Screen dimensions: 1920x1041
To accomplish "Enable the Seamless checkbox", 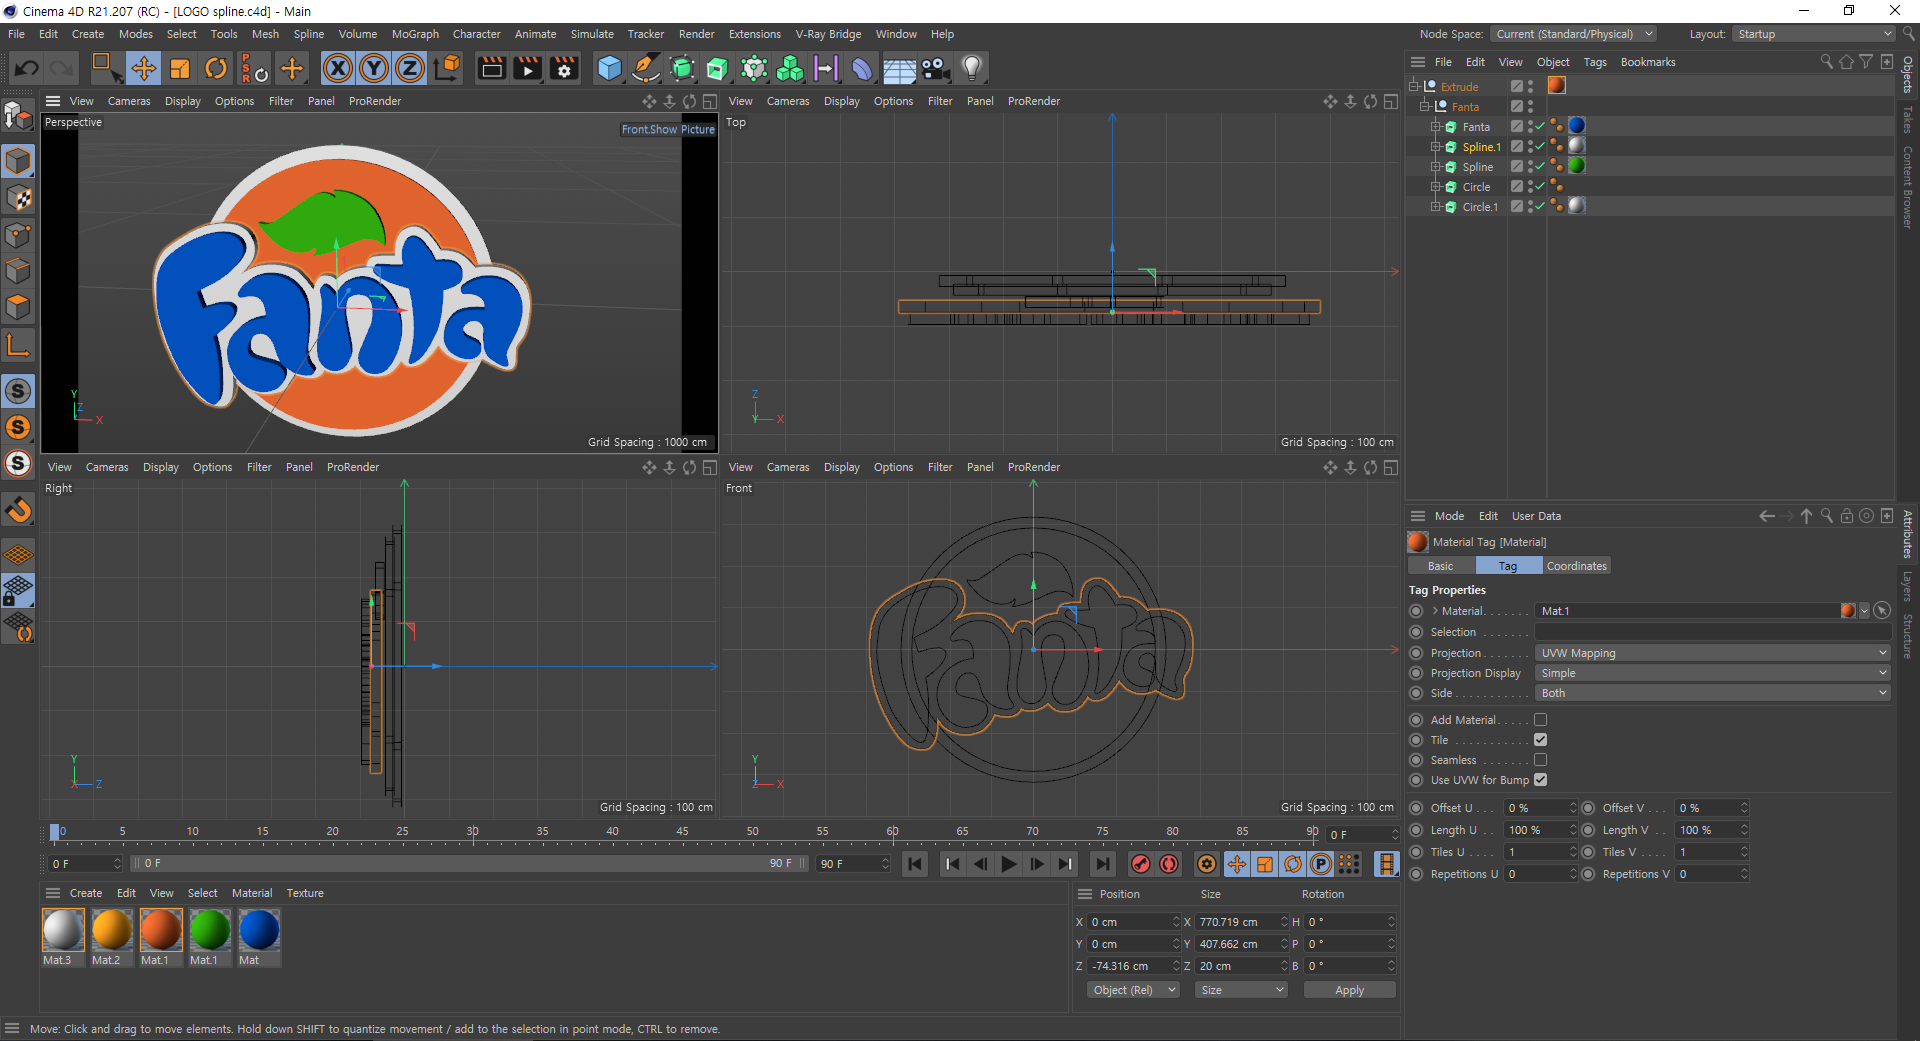I will (x=1540, y=760).
